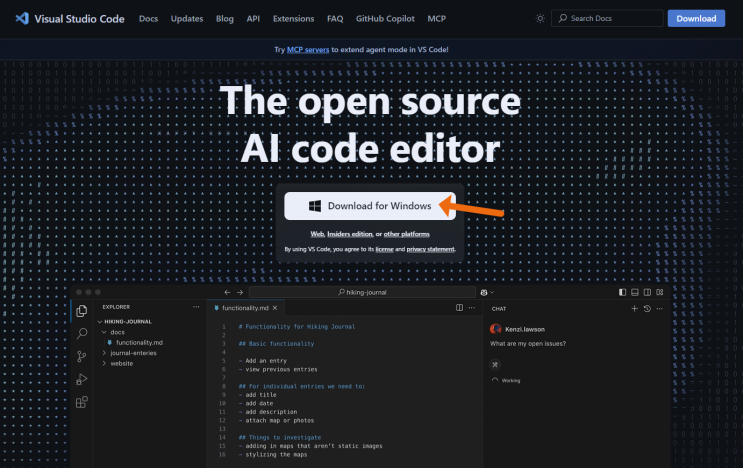Close the functionality.md tab
This screenshot has height=468, width=743.
[x=275, y=308]
